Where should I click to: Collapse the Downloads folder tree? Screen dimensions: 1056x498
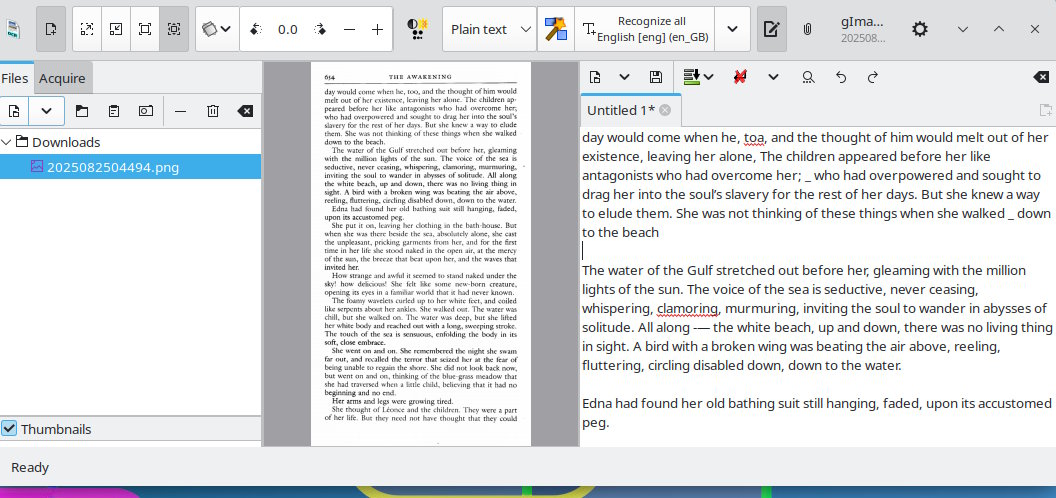click(x=8, y=142)
